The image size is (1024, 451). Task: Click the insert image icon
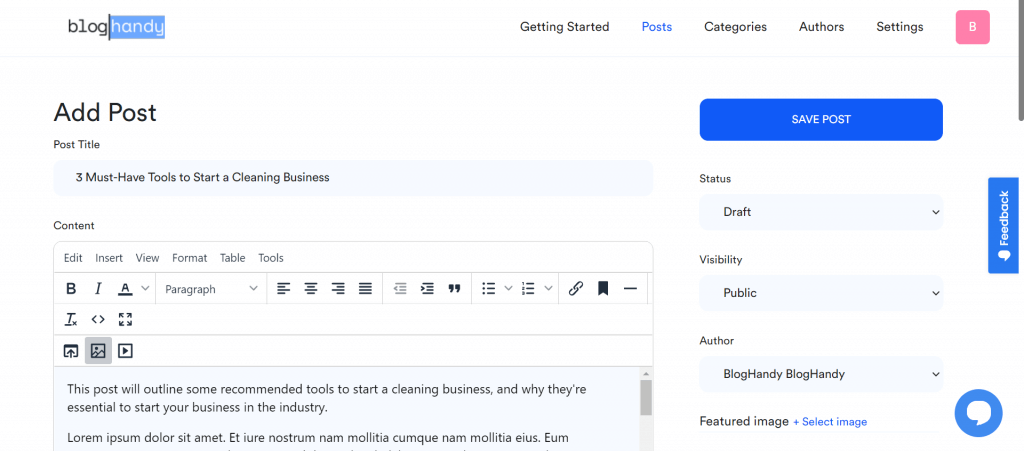(x=98, y=350)
